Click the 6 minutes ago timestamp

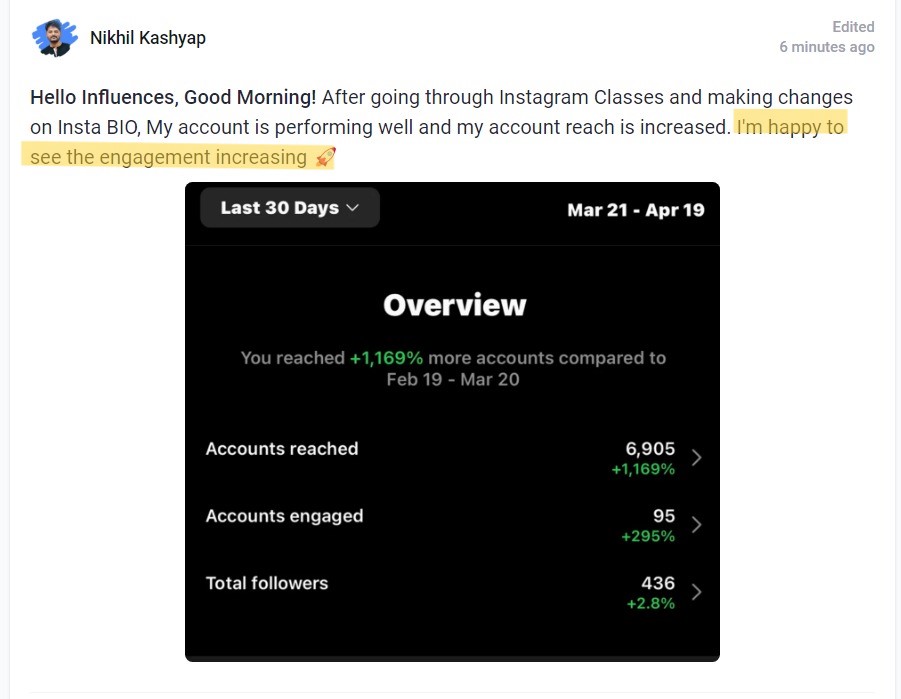coord(827,47)
